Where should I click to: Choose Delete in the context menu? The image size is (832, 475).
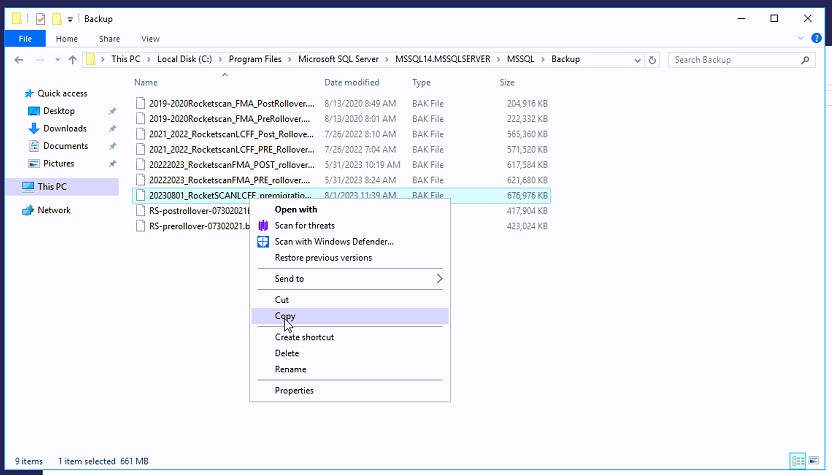tap(287, 353)
